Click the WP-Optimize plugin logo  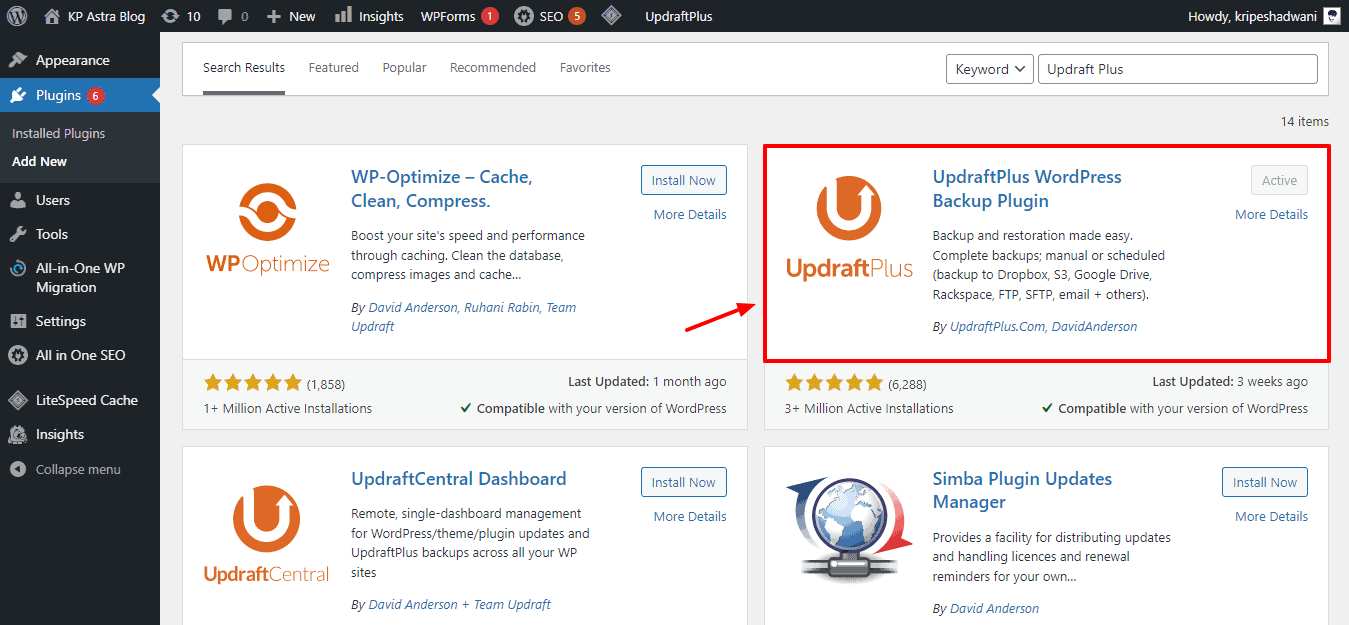point(267,229)
